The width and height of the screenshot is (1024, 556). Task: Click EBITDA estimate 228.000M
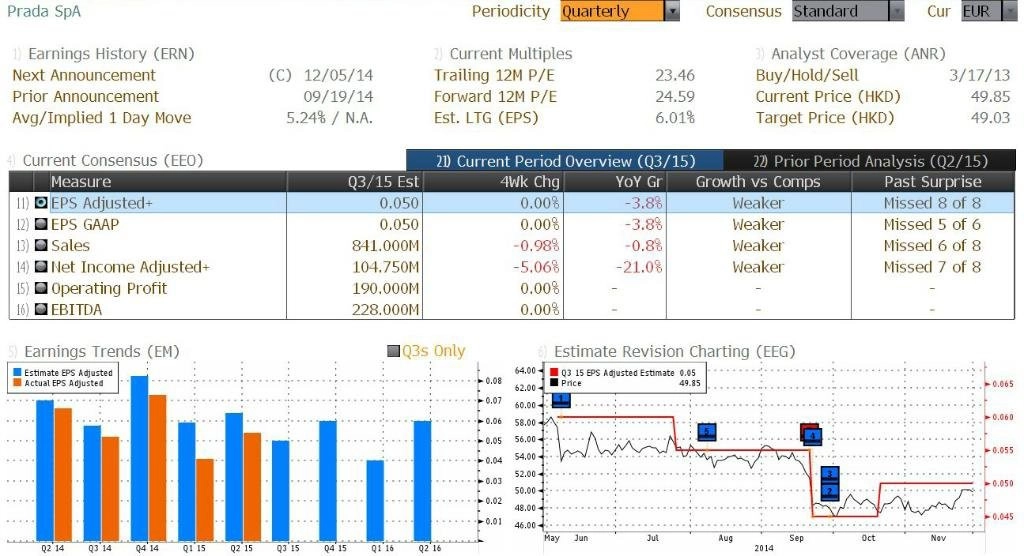(x=385, y=310)
